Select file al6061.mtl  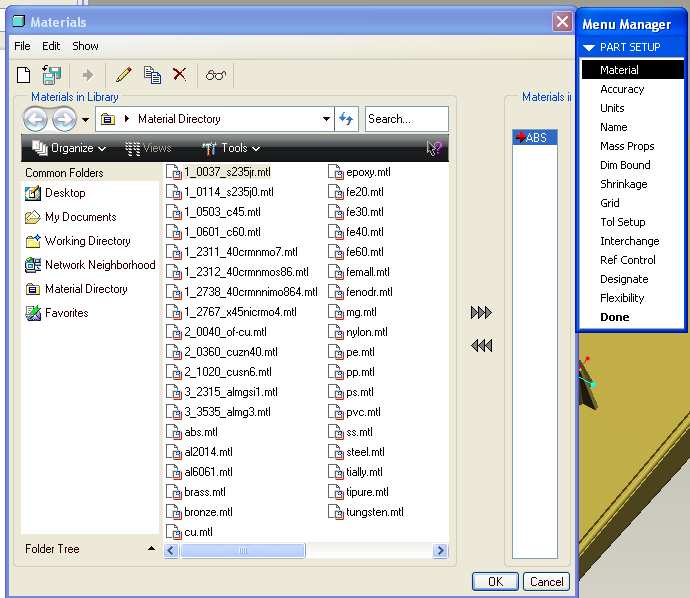200,472
